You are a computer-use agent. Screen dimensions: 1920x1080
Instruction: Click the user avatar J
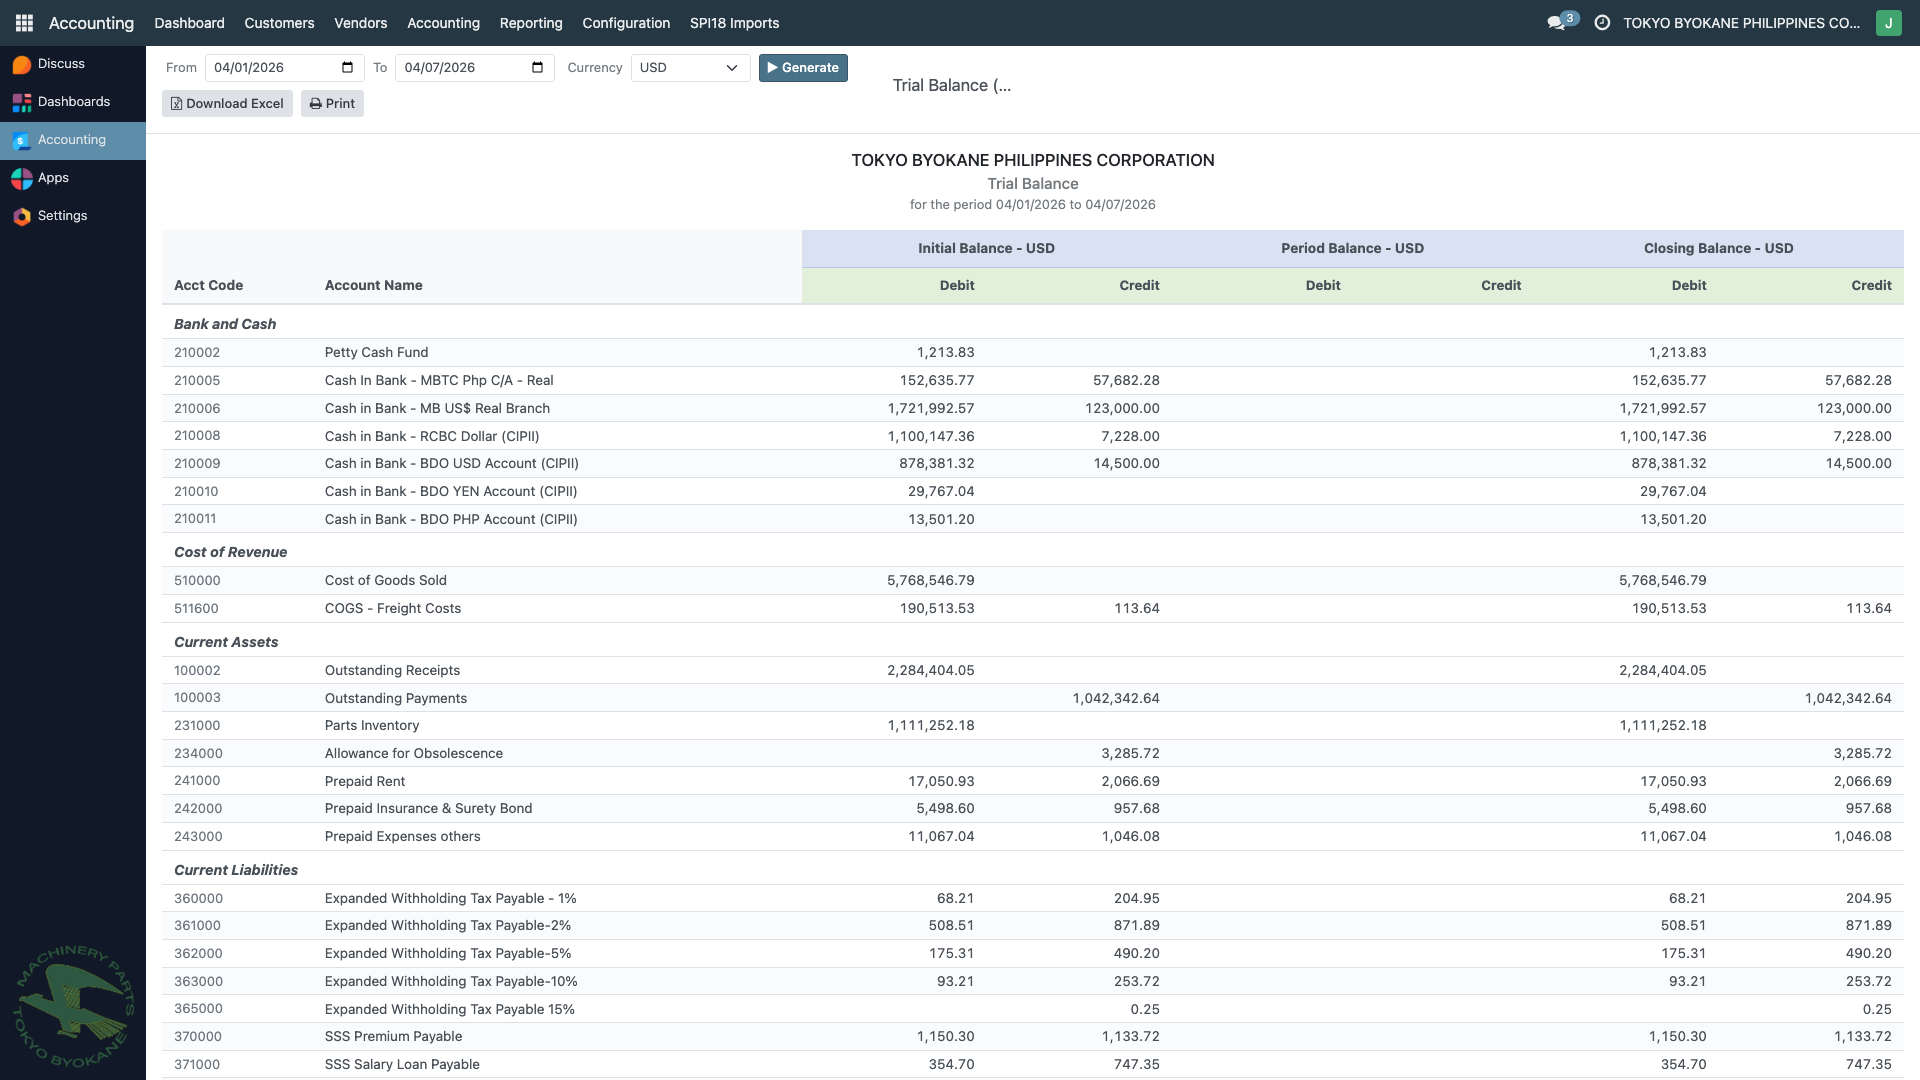point(1888,23)
